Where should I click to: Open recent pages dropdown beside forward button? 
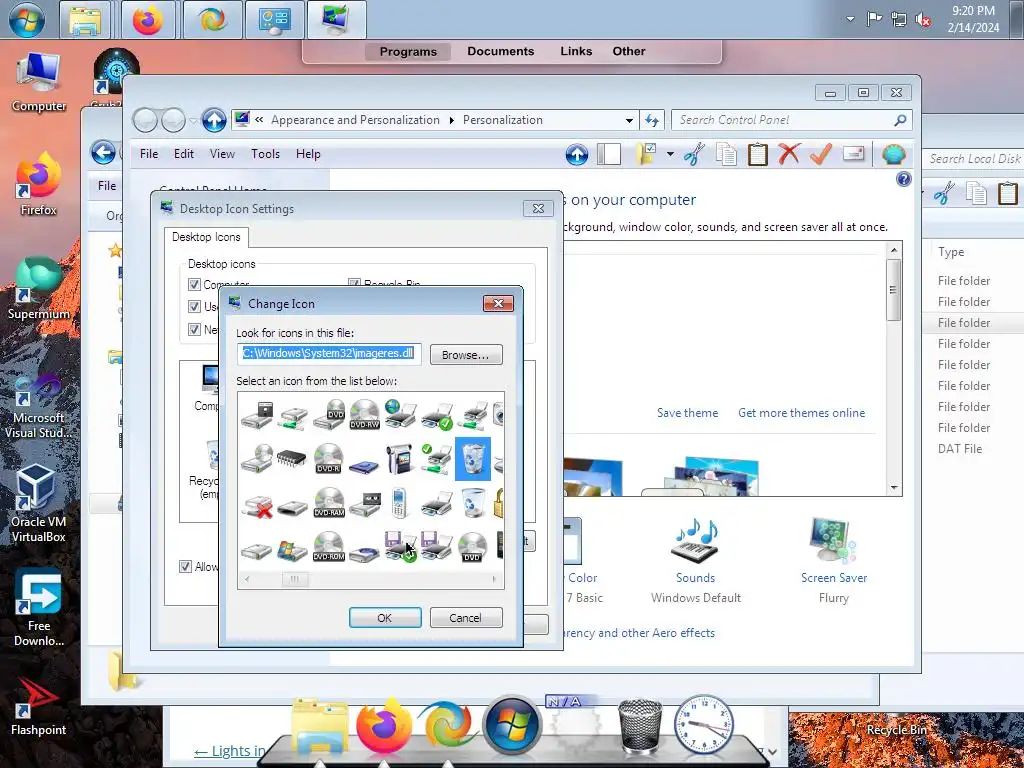click(193, 121)
